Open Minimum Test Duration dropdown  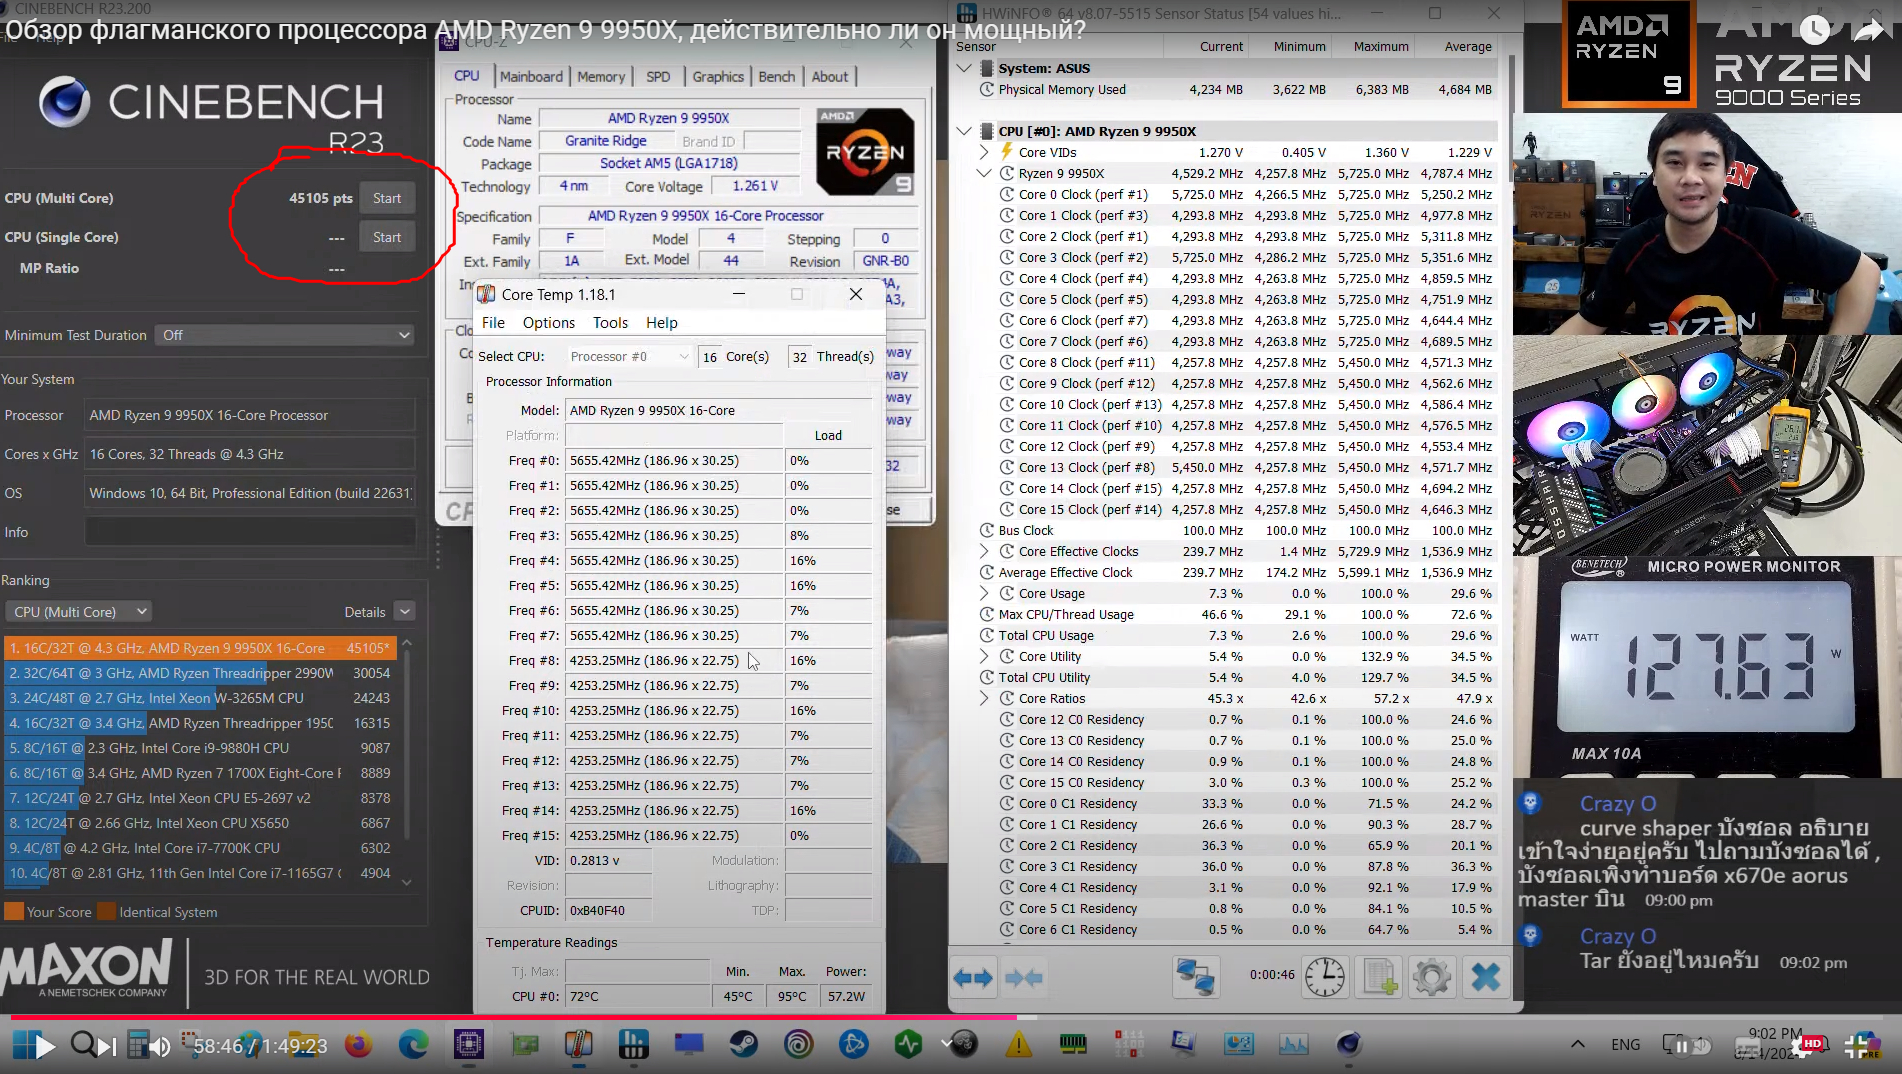pyautogui.click(x=285, y=335)
